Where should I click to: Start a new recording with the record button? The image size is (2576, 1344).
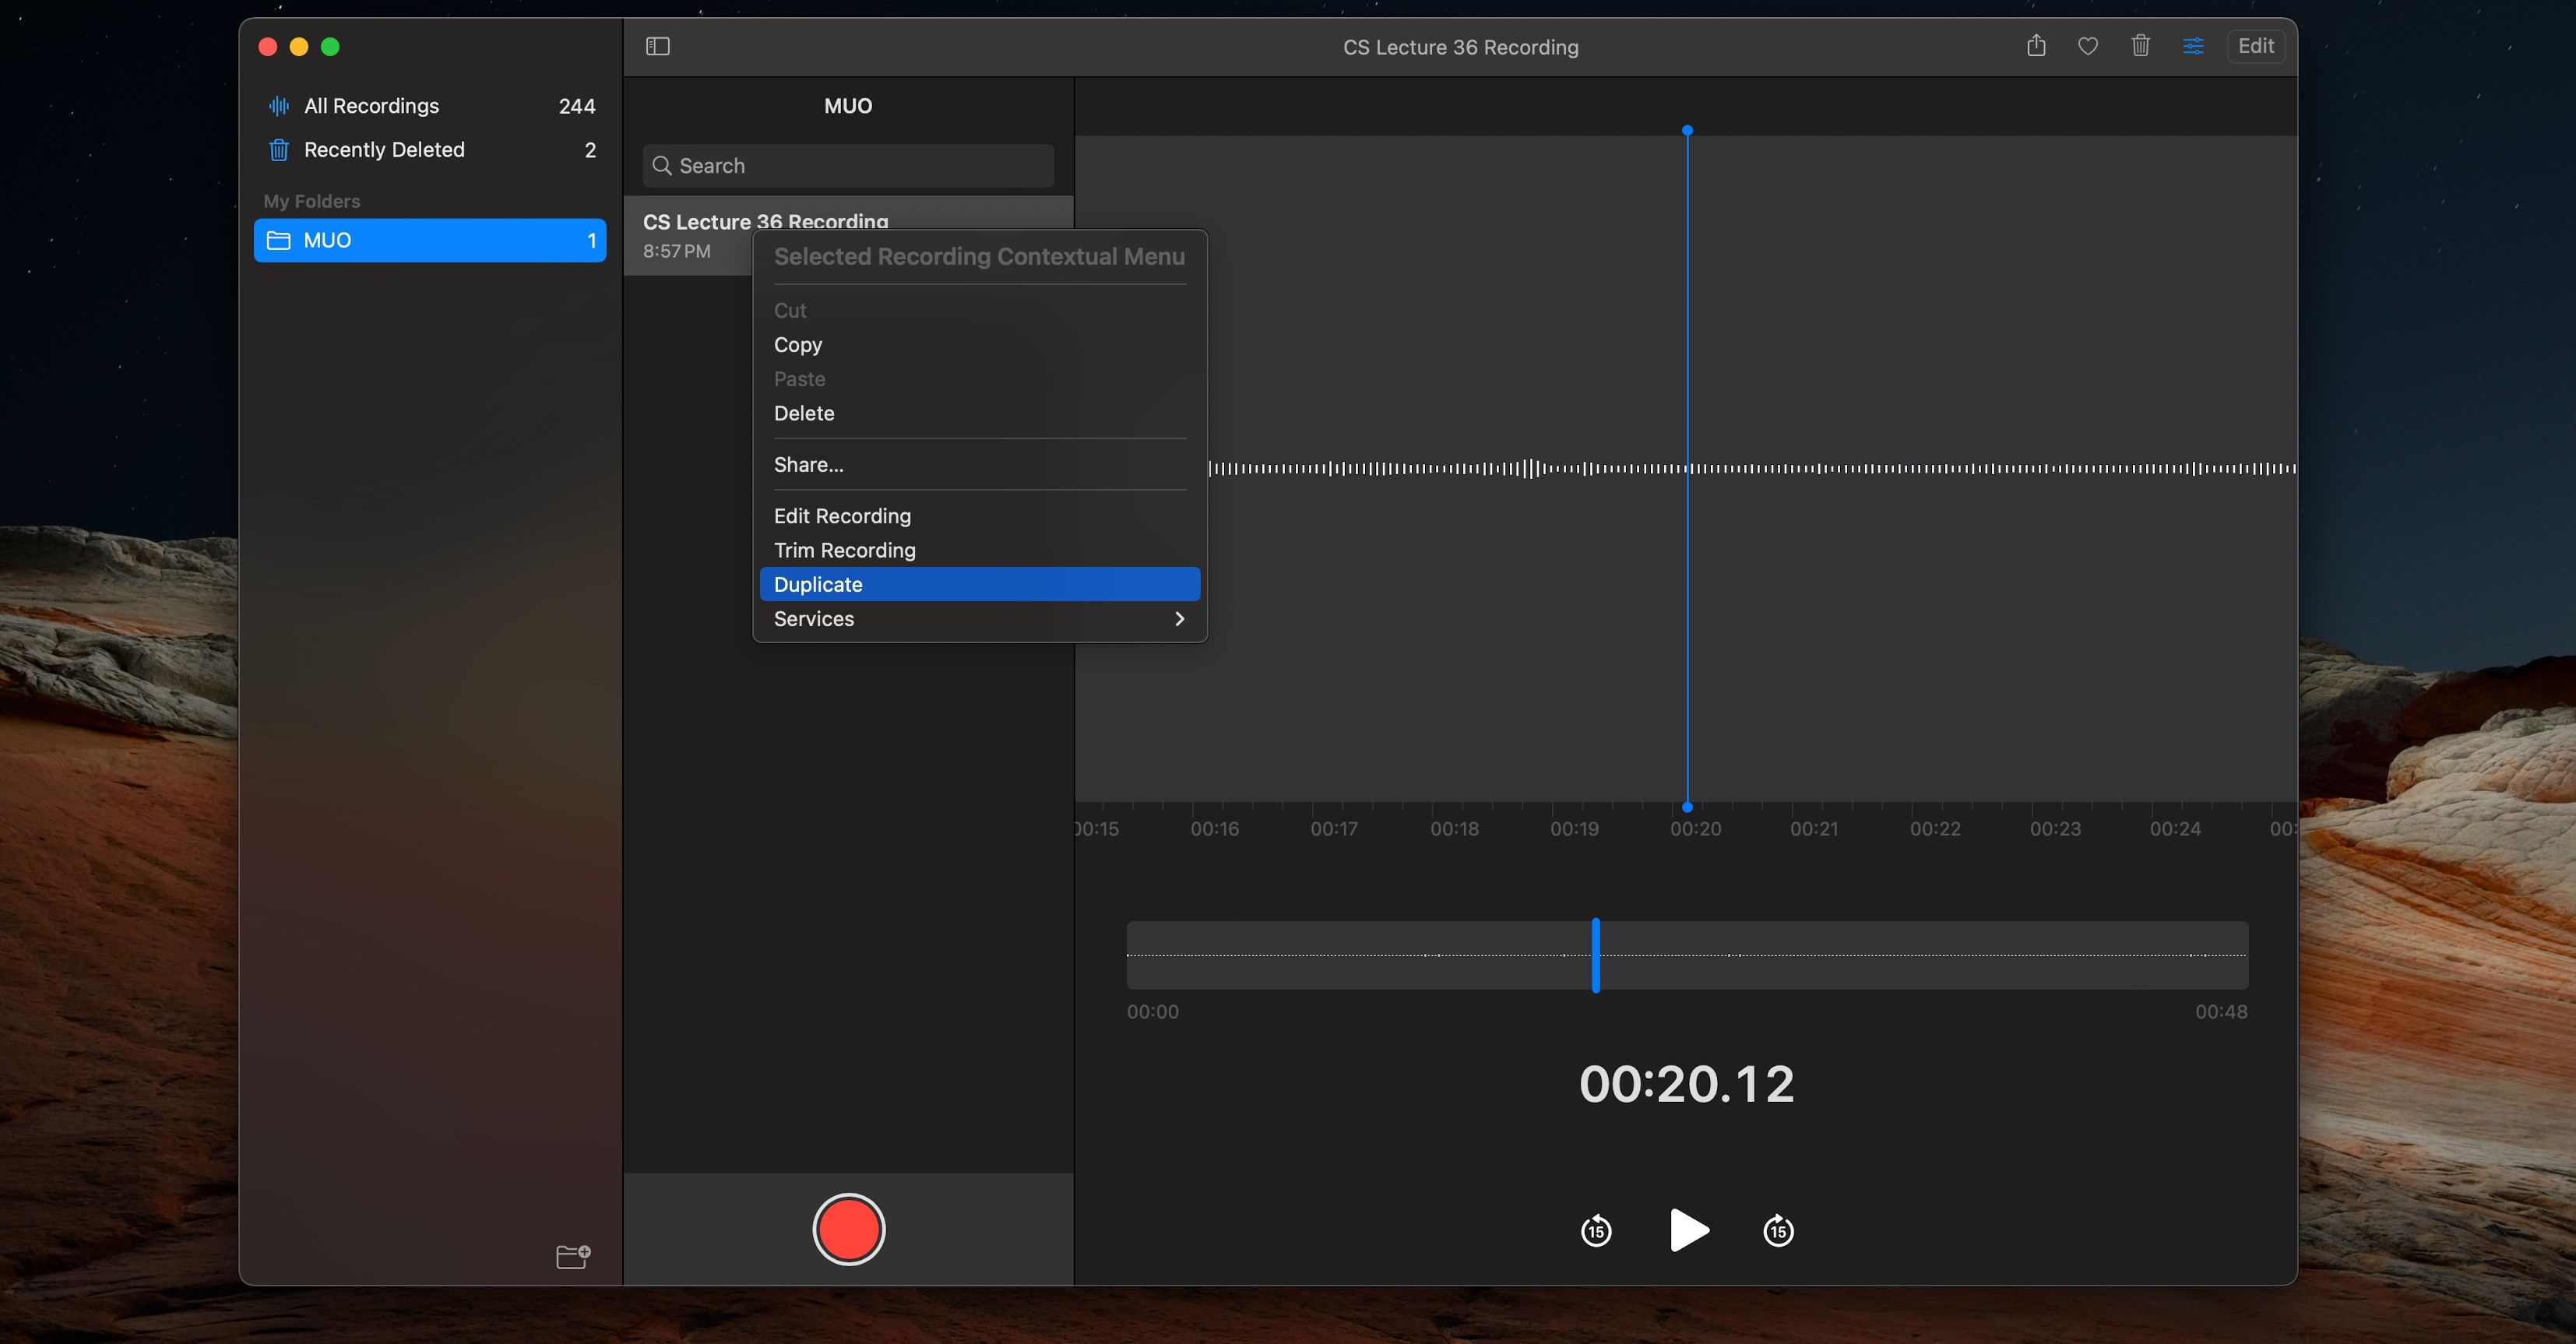pos(848,1229)
